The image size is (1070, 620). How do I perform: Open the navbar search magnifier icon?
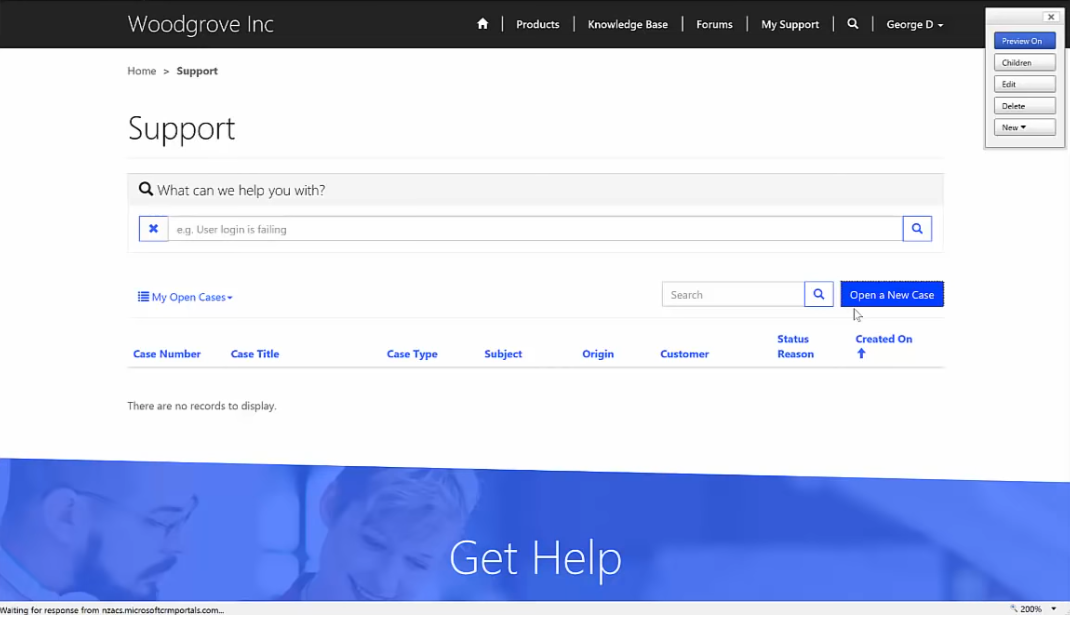click(x=852, y=24)
